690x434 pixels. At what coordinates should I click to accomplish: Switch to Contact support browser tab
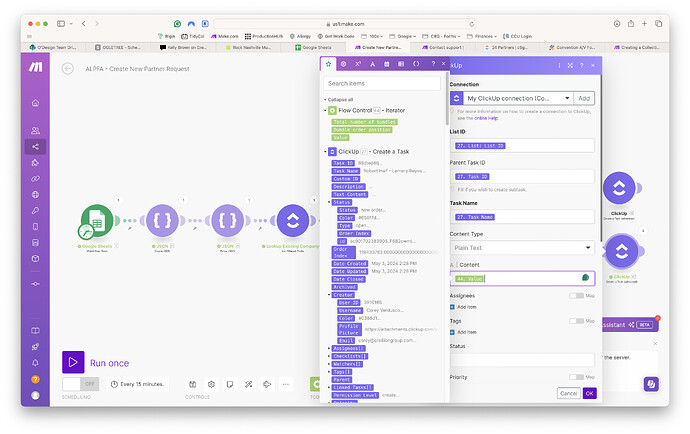pyautogui.click(x=443, y=47)
